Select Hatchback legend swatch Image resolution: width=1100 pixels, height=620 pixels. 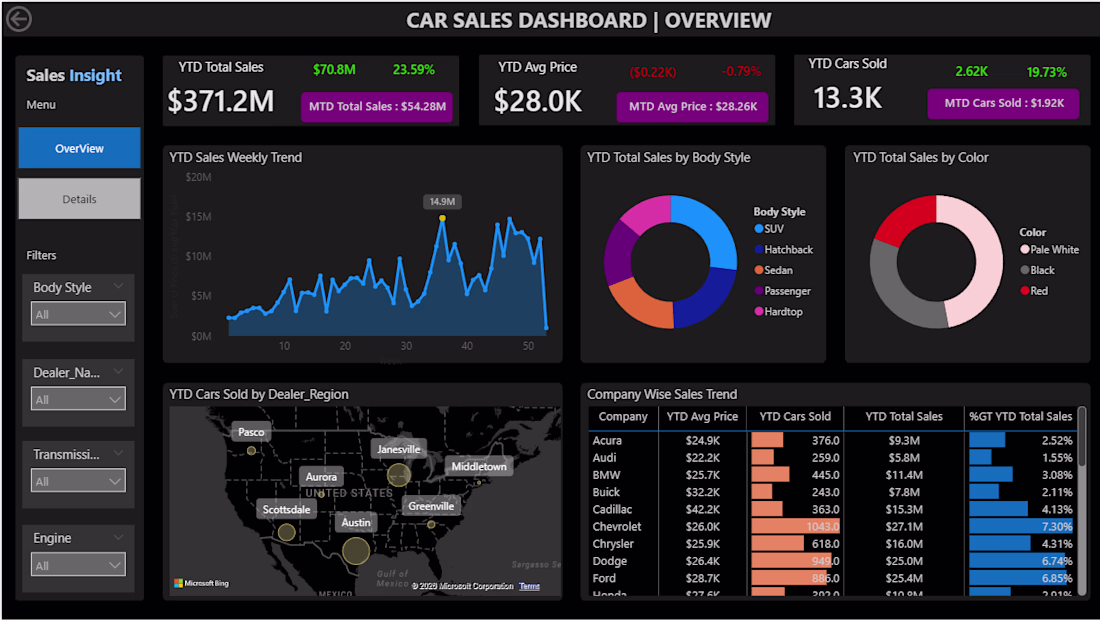758,249
